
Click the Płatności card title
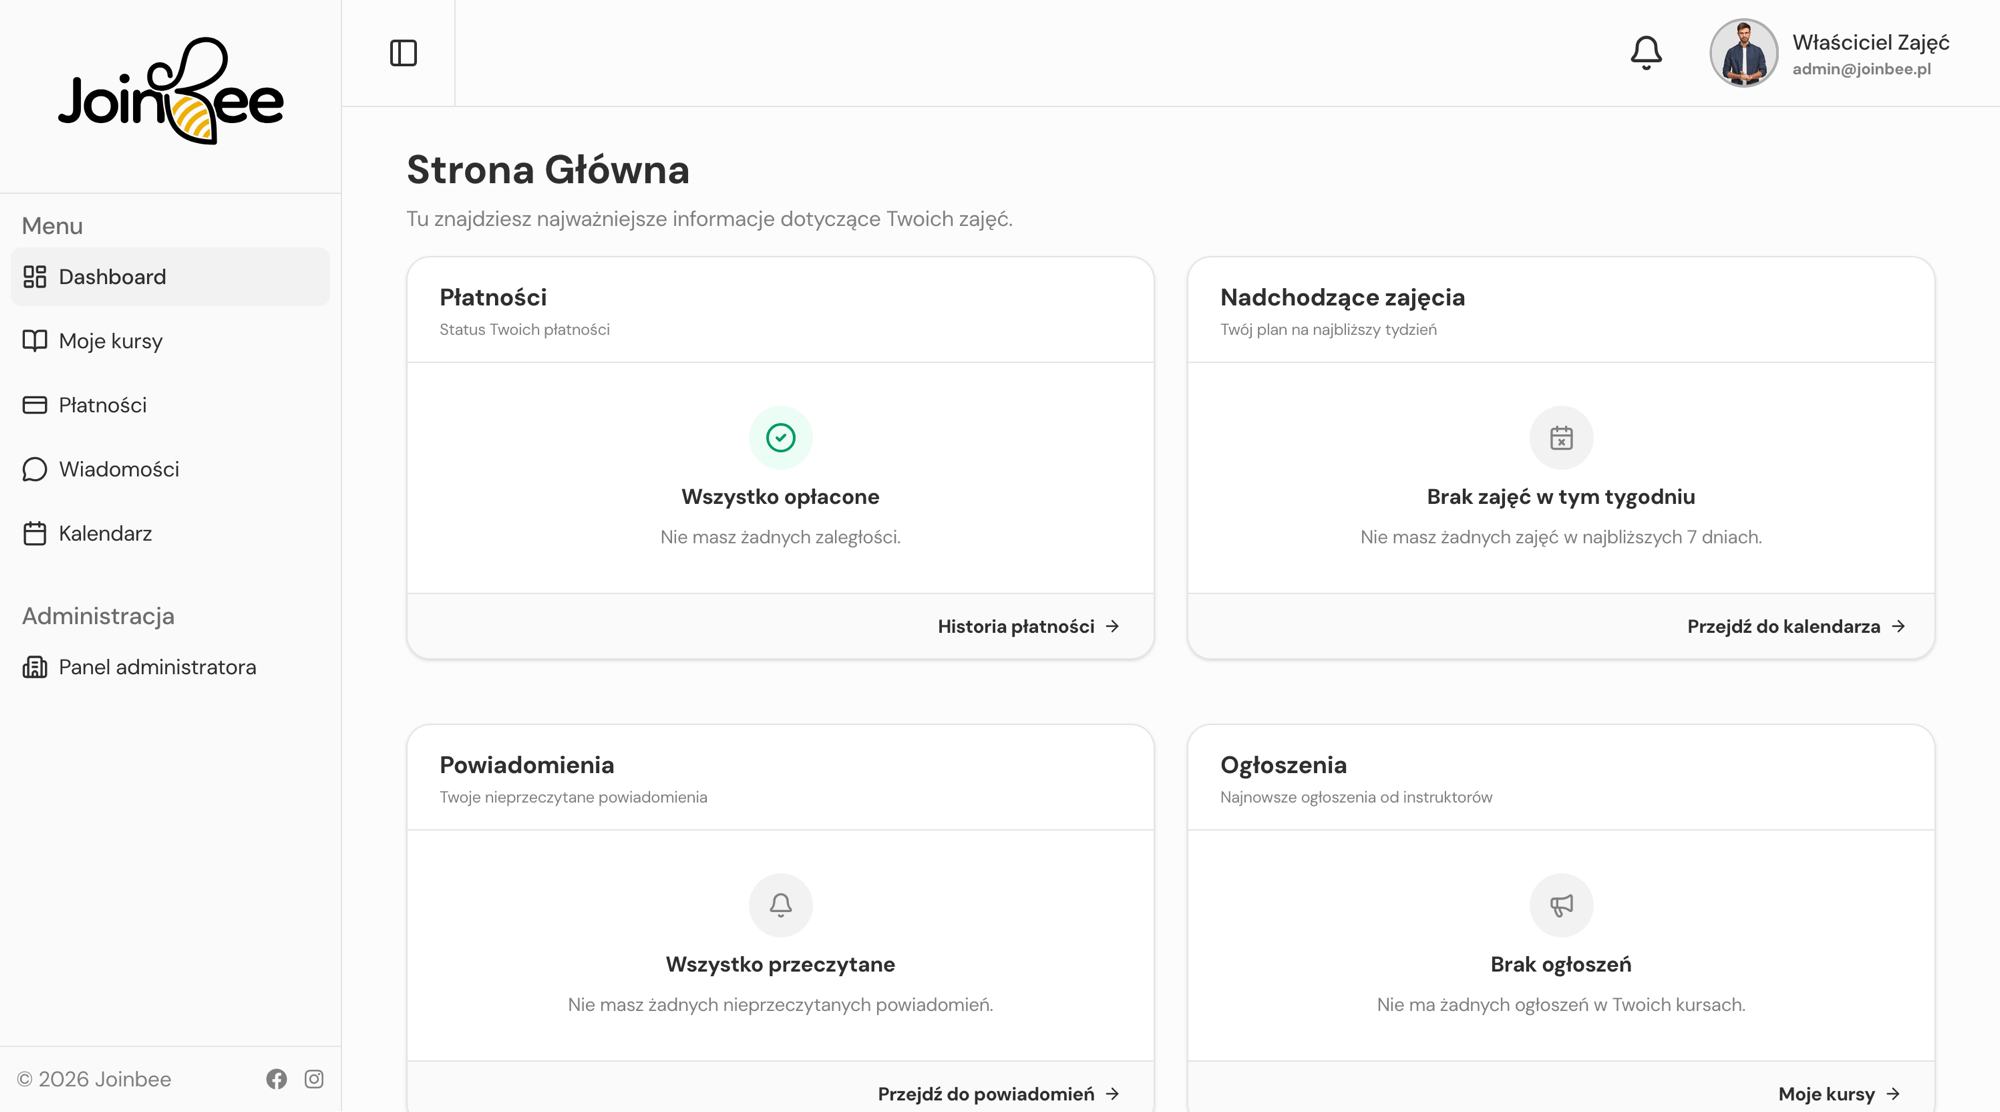pos(493,297)
